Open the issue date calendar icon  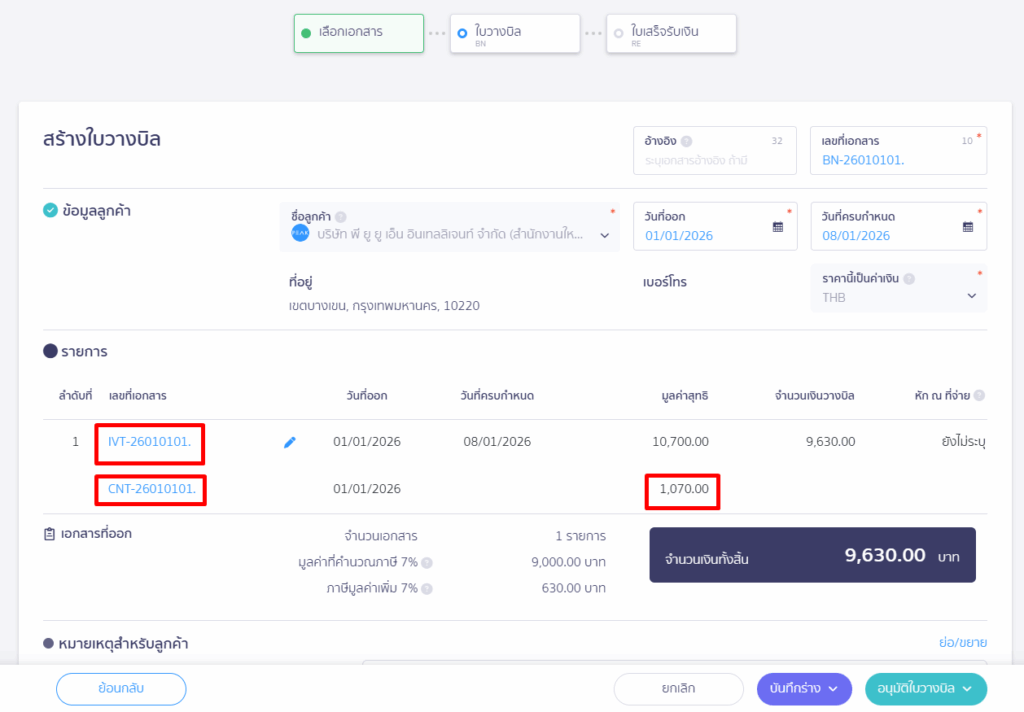(778, 227)
